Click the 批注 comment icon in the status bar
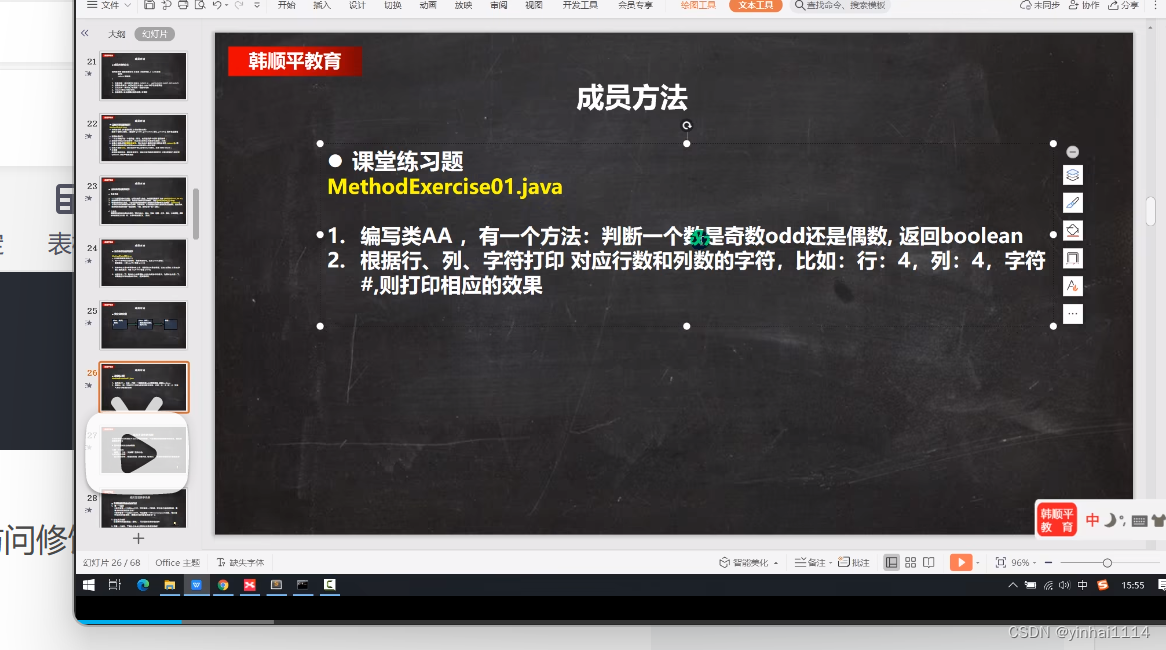Screen dimensions: 1166x650 pyautogui.click(x=852, y=562)
